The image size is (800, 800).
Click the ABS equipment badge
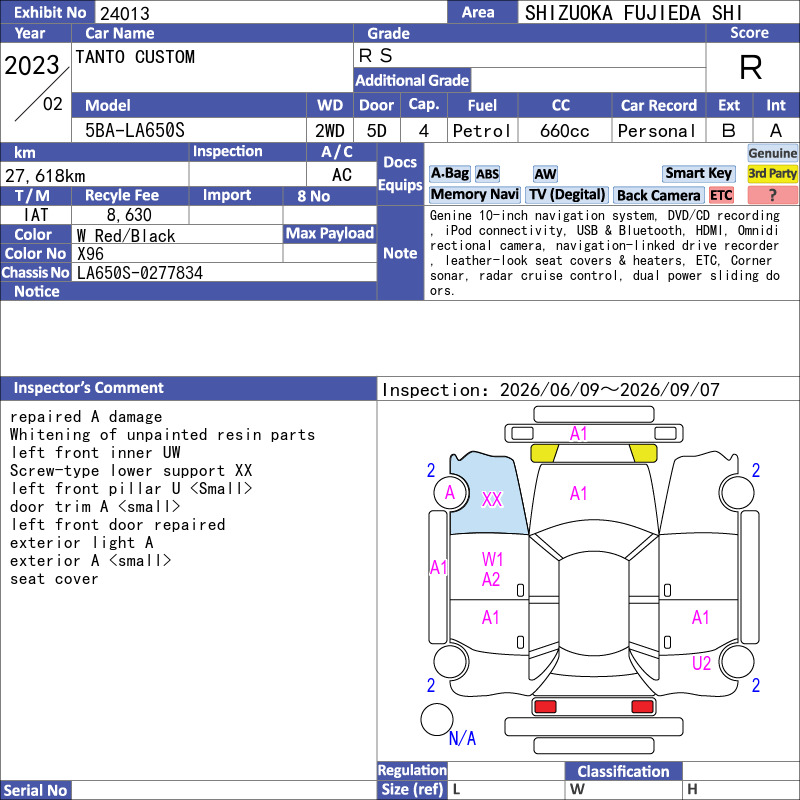point(487,174)
